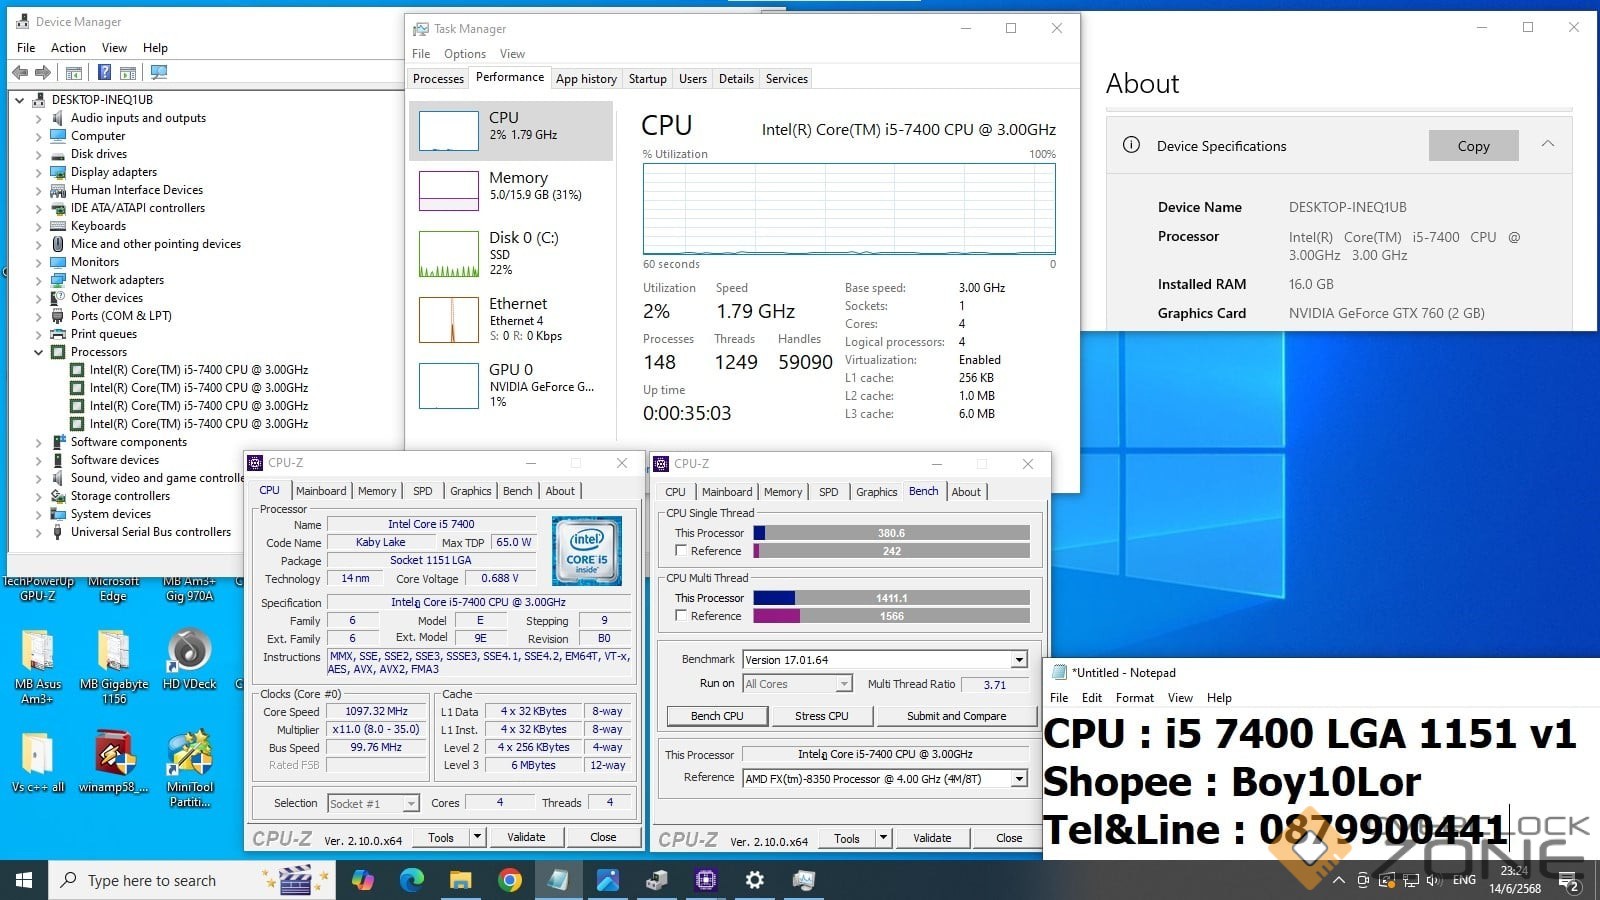This screenshot has height=900, width=1600.
Task: Open Microsoft Edge from the taskbar
Action: point(412,880)
